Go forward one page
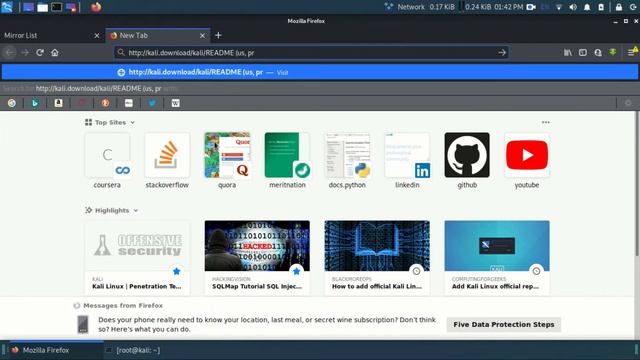Screen dimensions: 640x360 [25, 53]
